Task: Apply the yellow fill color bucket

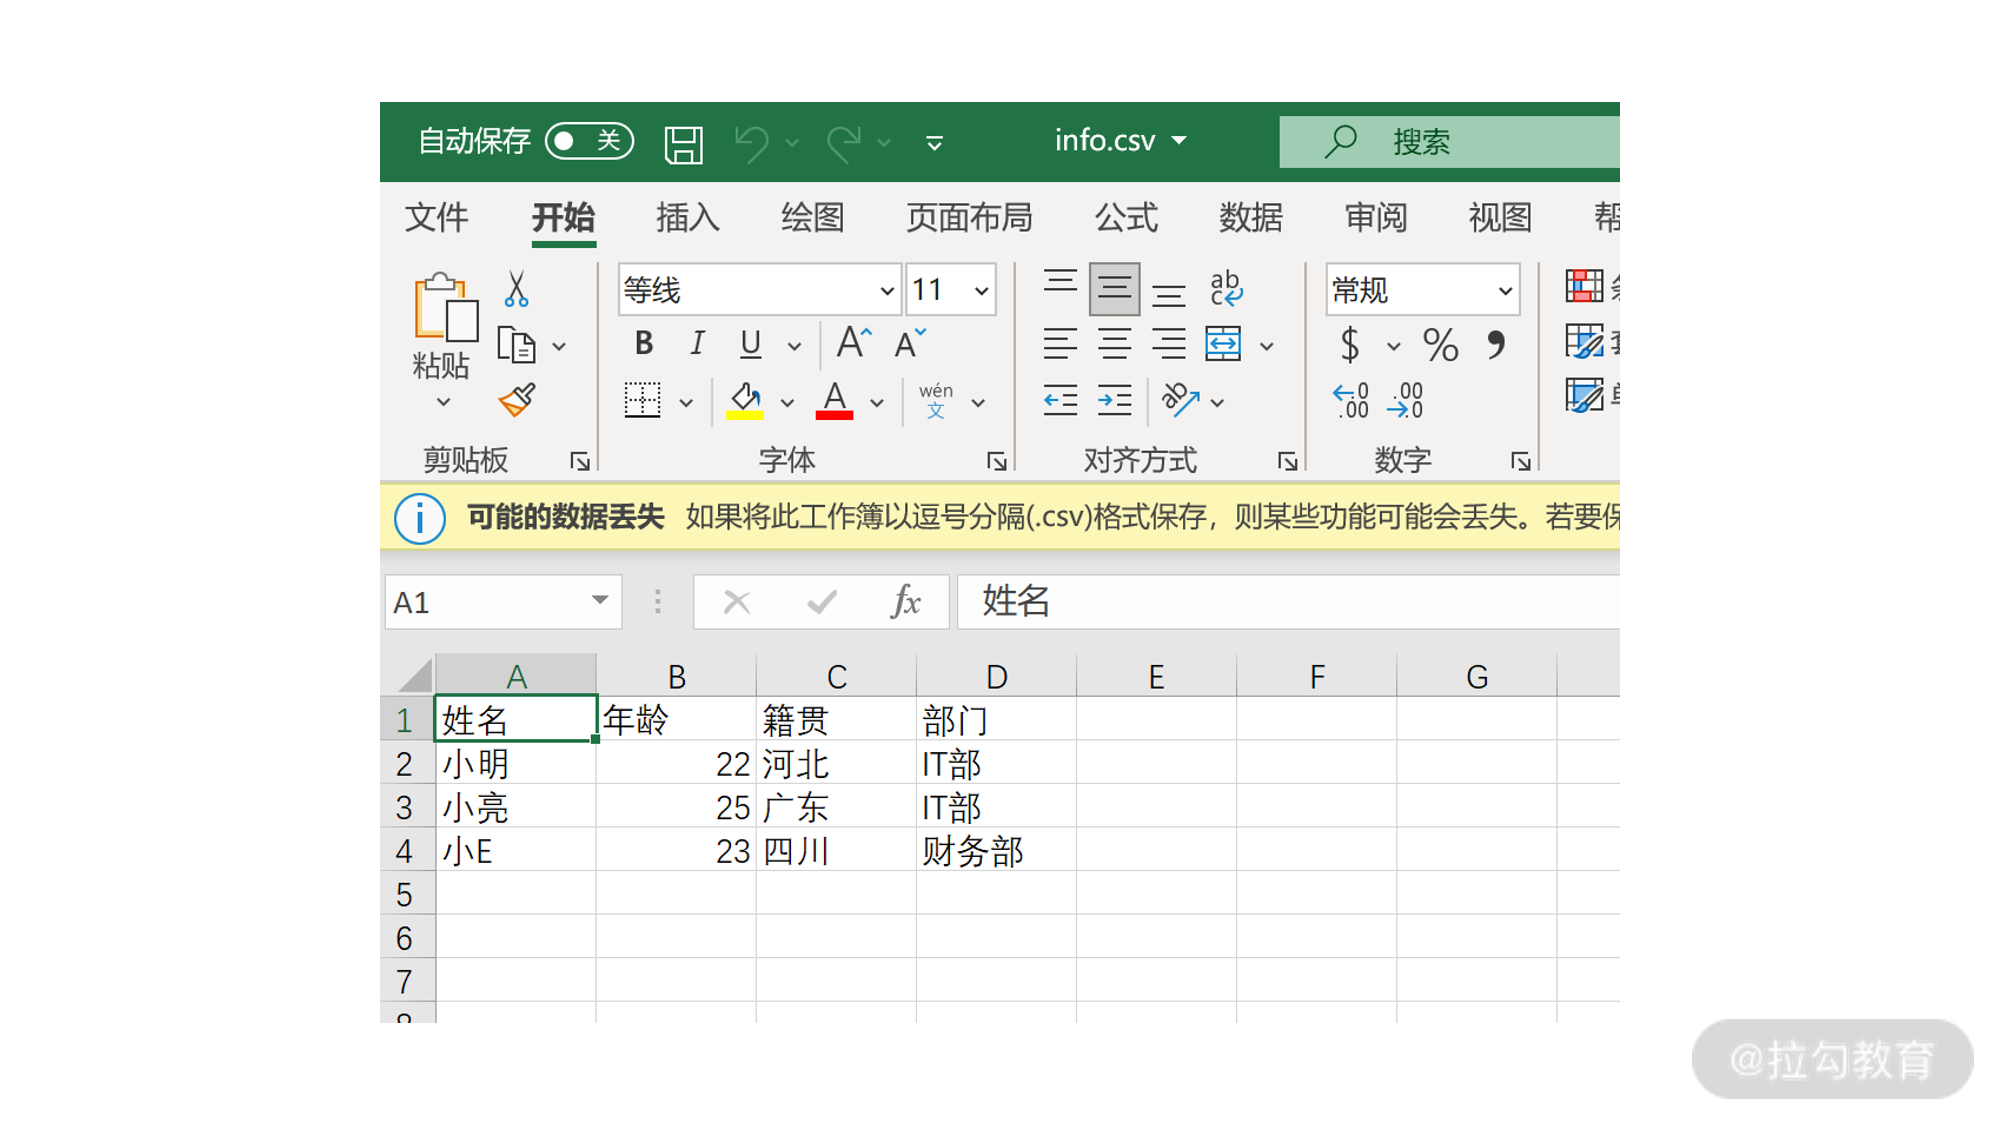Action: coord(745,401)
